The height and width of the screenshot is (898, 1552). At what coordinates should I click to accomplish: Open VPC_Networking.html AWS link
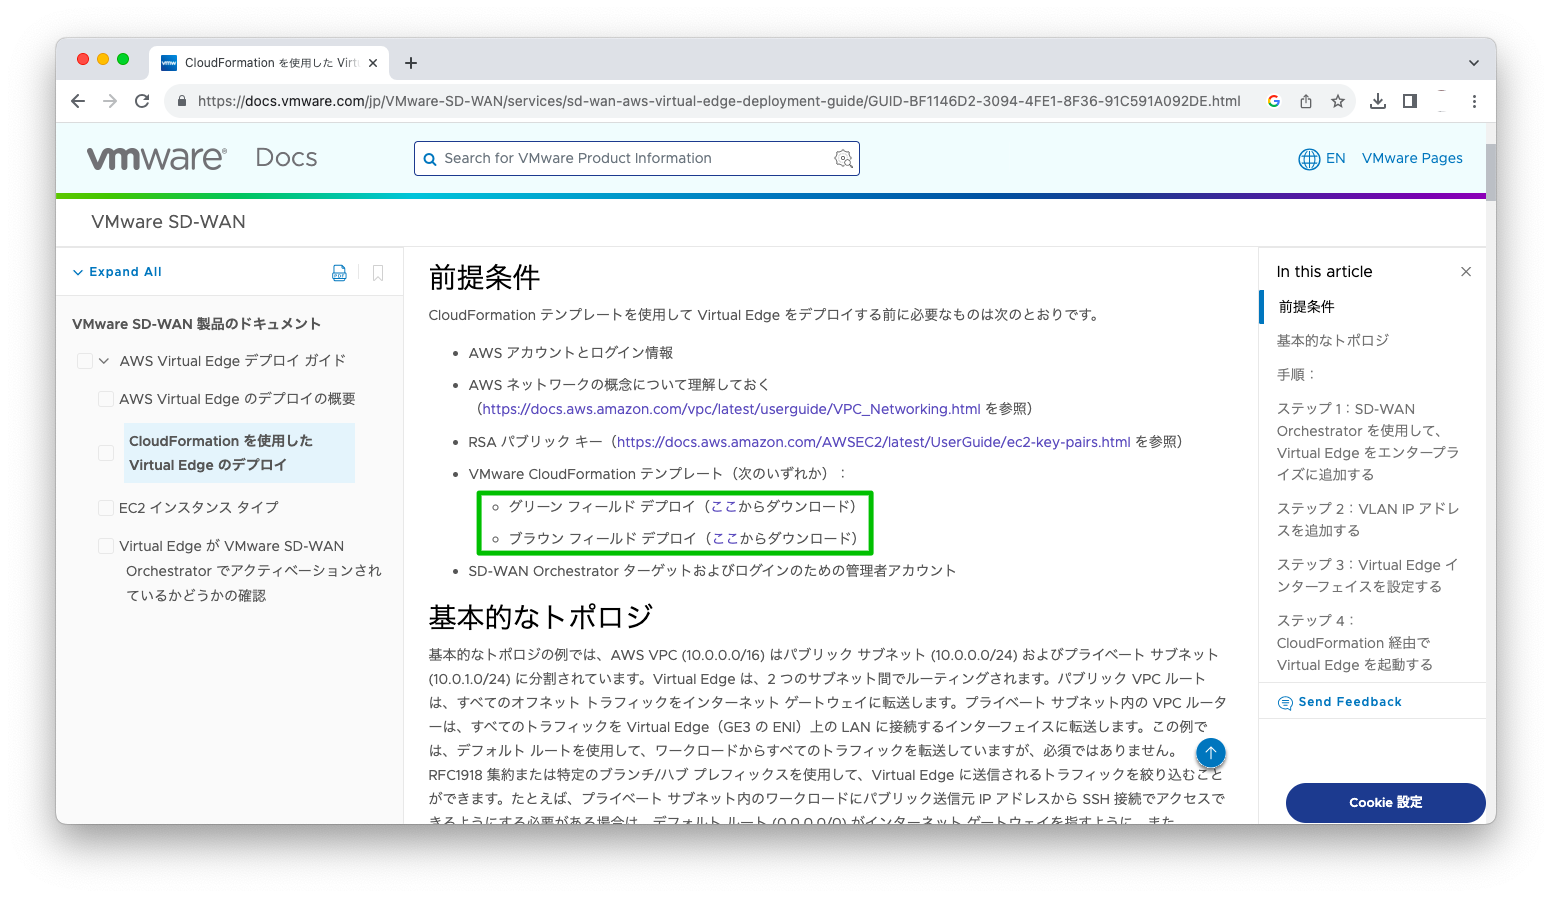click(x=731, y=409)
